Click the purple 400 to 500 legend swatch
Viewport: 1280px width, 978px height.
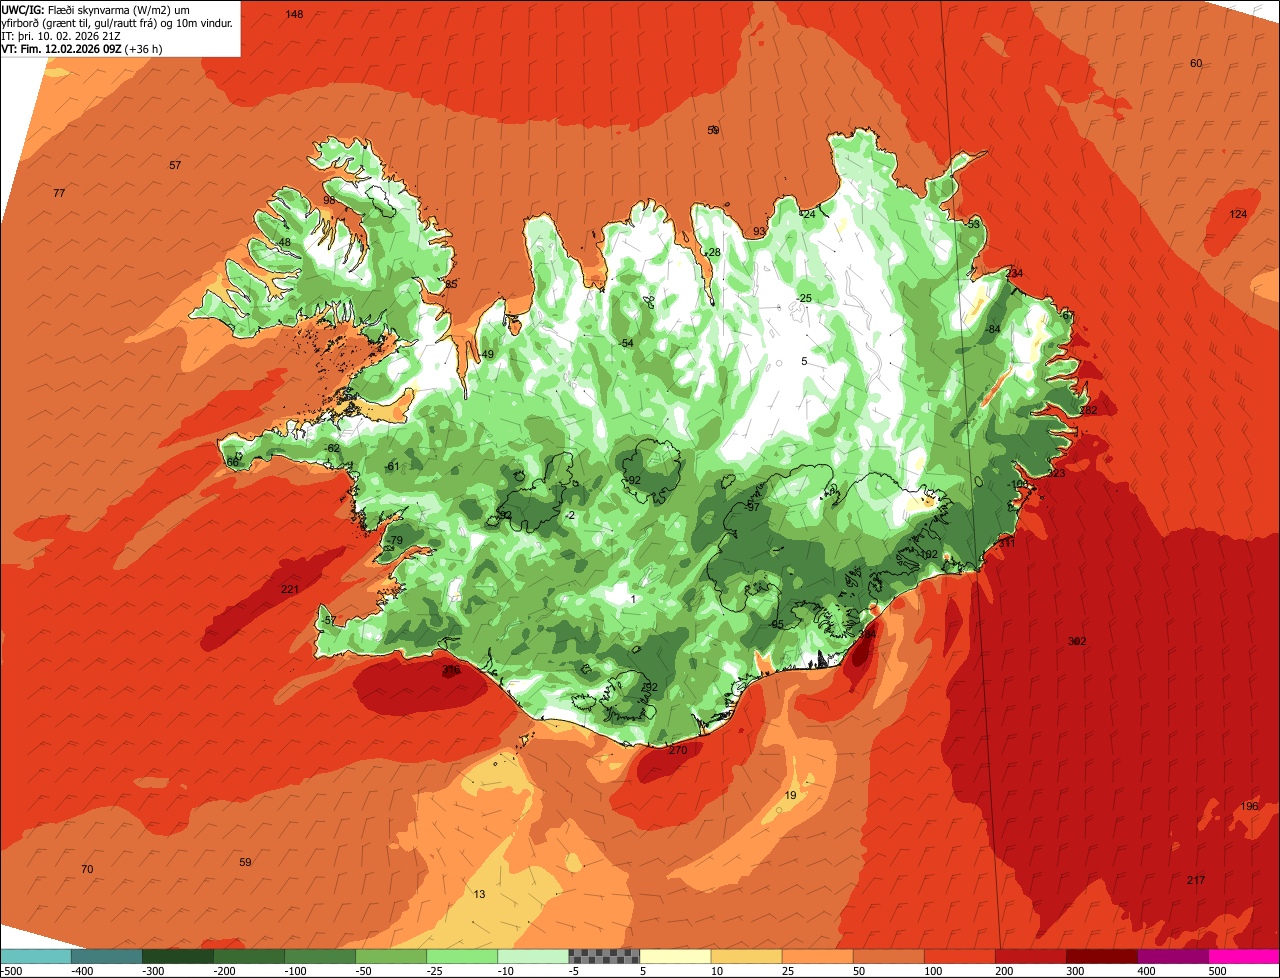tap(1173, 956)
